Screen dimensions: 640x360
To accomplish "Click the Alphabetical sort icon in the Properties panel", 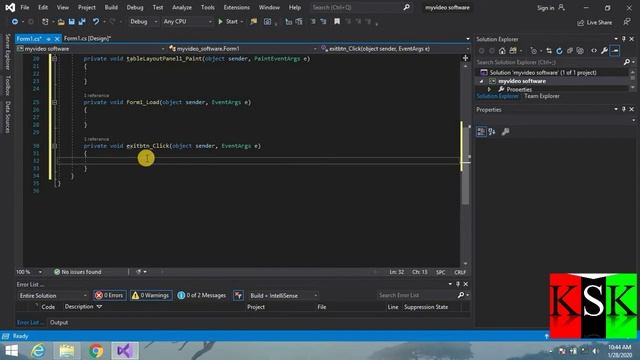I will click(492, 131).
